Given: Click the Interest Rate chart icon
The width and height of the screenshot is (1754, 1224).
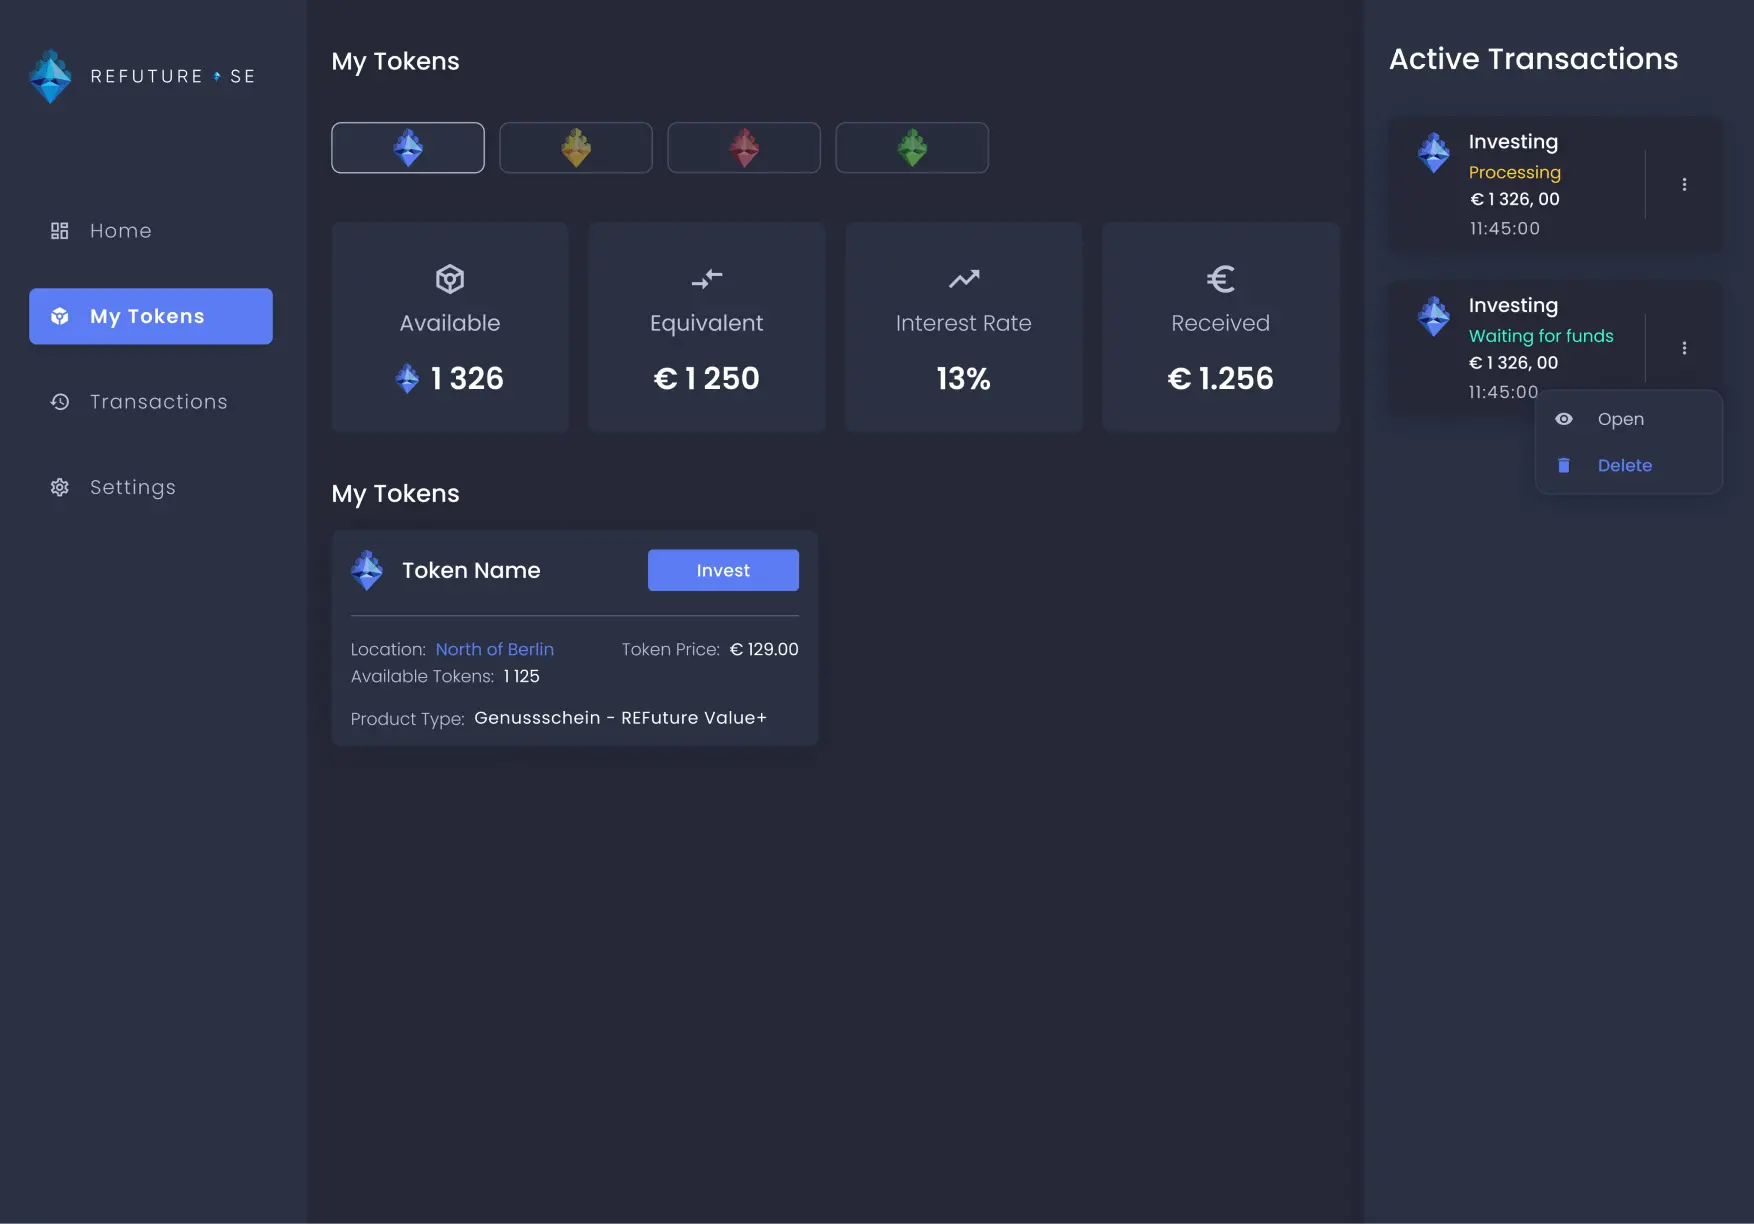Looking at the screenshot, I should tap(963, 279).
